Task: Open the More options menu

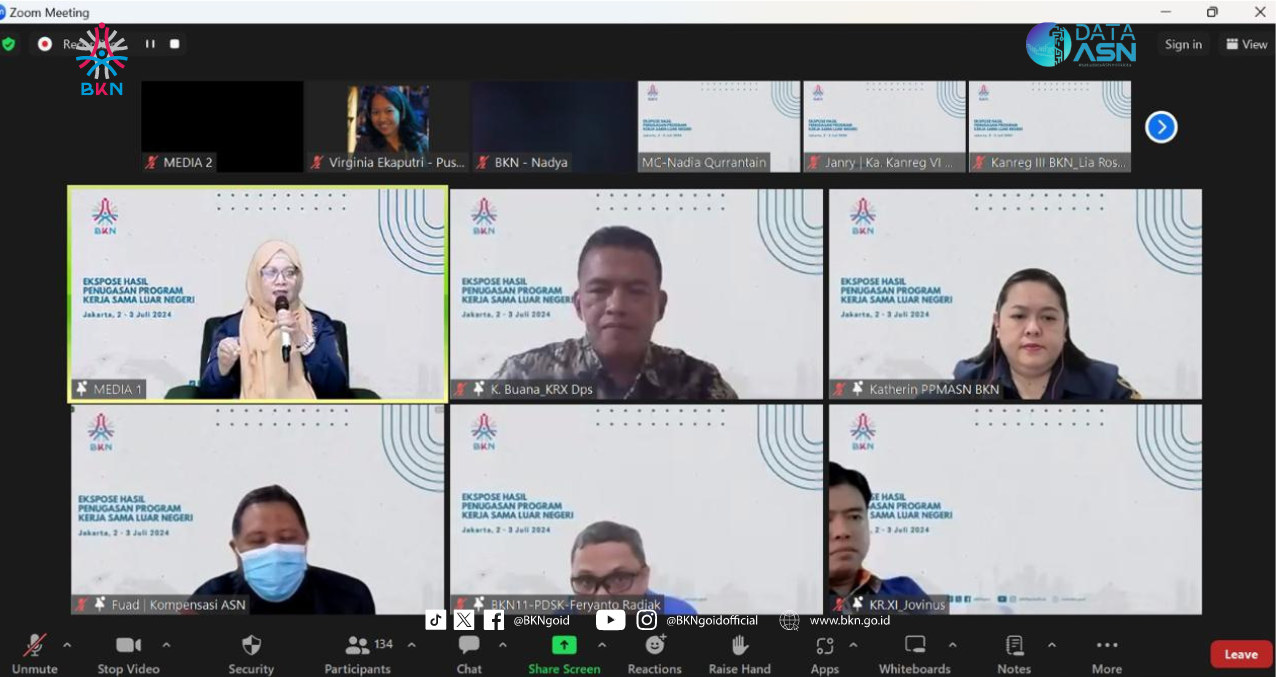Action: 1107,646
